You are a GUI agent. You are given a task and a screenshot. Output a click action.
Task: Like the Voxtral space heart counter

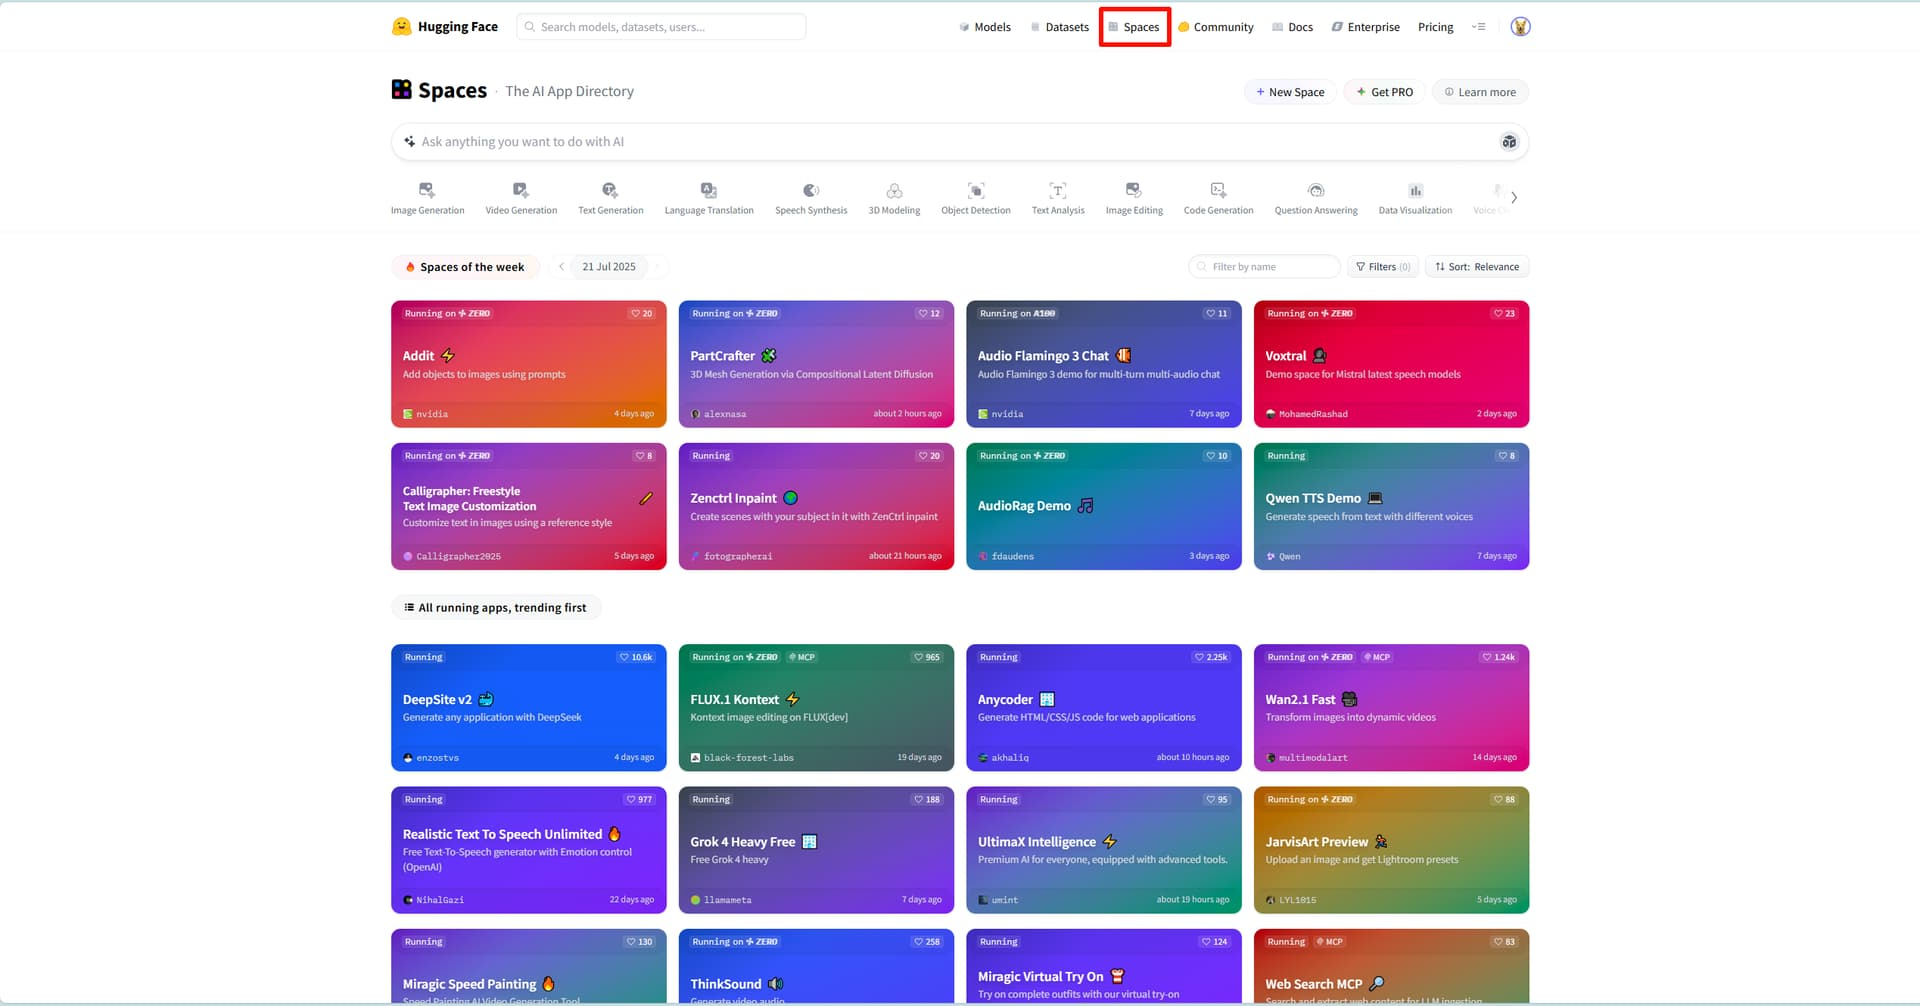tap(1504, 314)
